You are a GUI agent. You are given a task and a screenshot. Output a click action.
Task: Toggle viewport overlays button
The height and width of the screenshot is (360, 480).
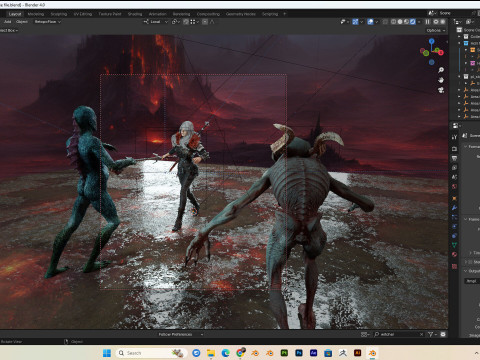(x=370, y=22)
